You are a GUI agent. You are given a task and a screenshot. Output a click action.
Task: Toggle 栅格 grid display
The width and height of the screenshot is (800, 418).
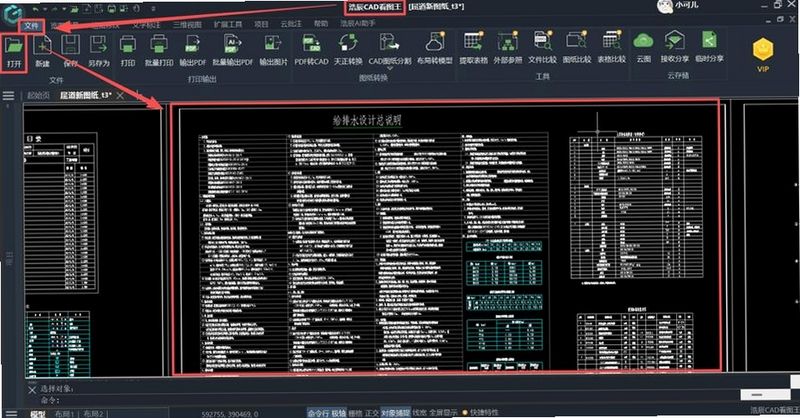point(355,412)
